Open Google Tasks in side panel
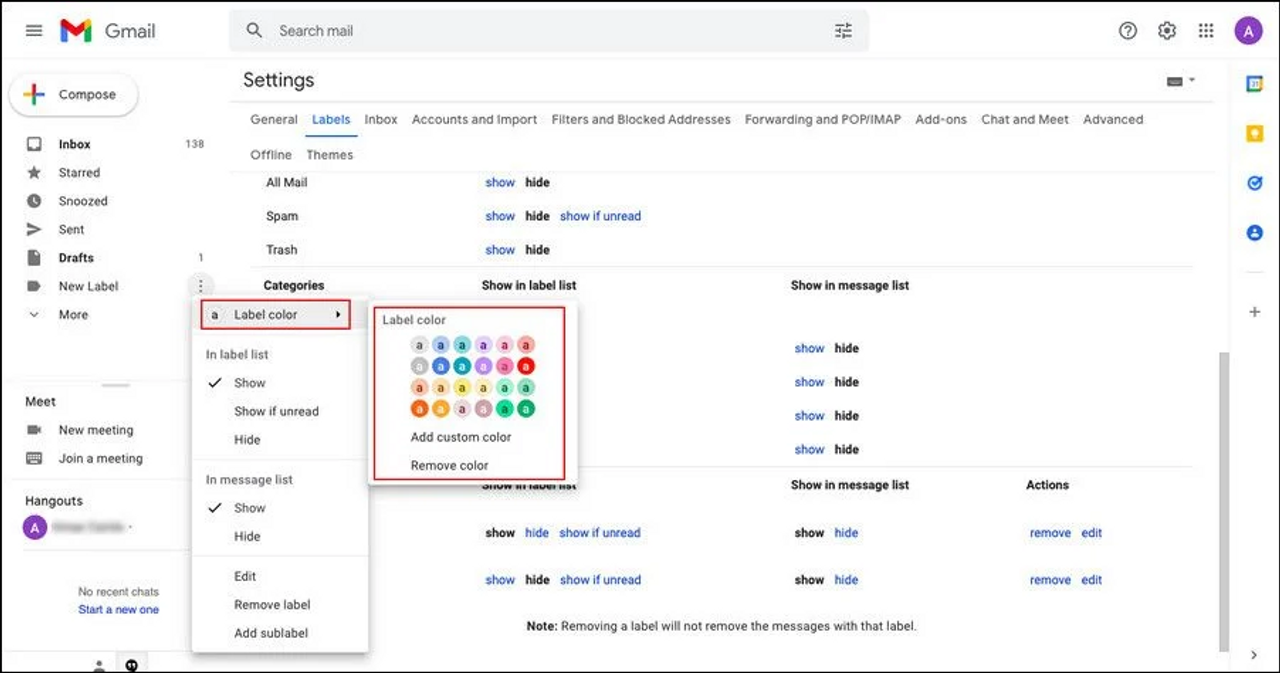 coord(1254,183)
